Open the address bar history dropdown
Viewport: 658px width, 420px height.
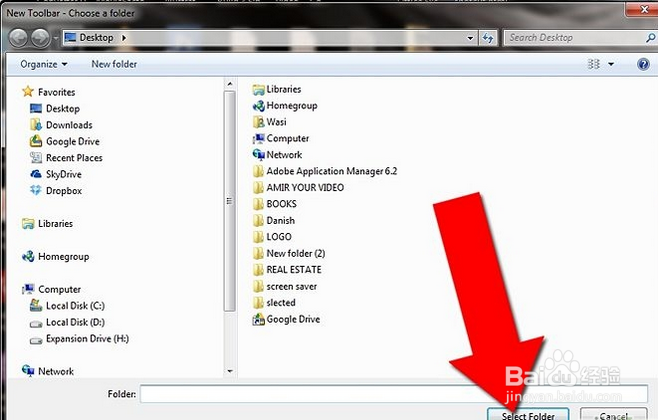coord(470,38)
